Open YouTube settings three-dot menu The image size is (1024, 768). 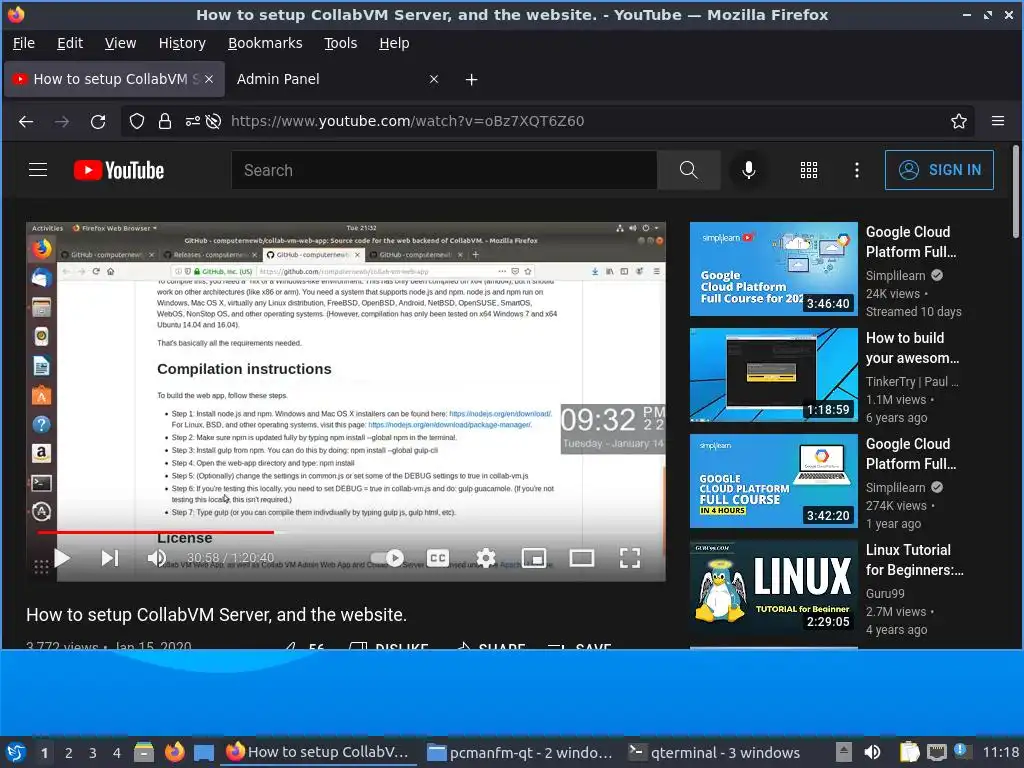click(857, 170)
